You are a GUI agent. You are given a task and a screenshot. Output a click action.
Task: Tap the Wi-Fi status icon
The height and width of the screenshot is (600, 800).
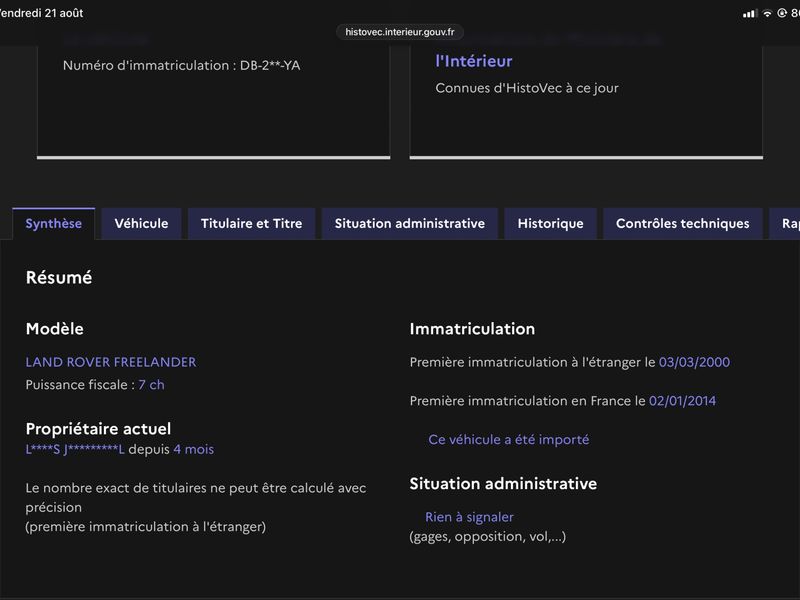[x=767, y=14]
